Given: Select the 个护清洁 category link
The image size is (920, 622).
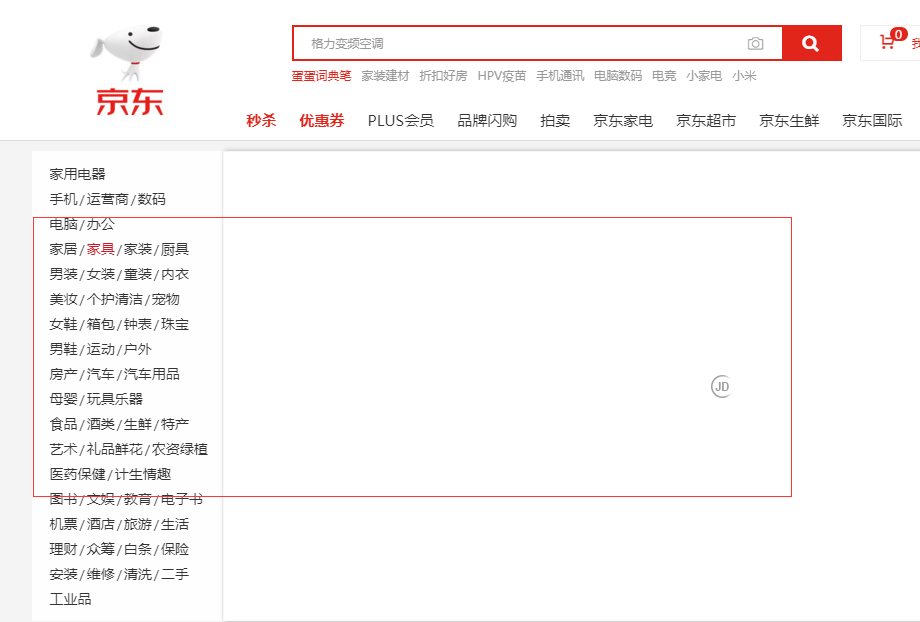Looking at the screenshot, I should (x=114, y=299).
